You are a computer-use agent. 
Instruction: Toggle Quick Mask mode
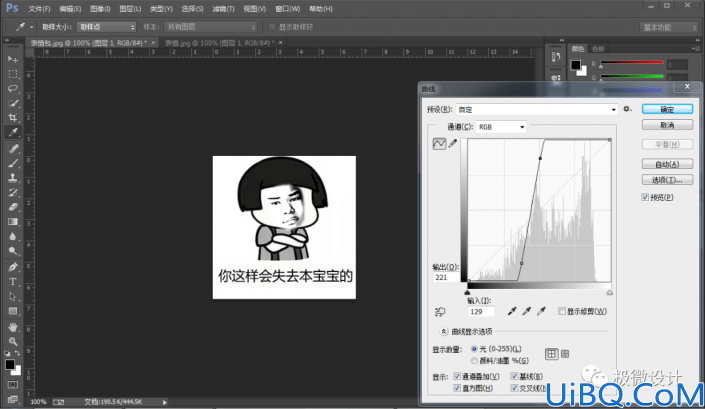[x=13, y=385]
